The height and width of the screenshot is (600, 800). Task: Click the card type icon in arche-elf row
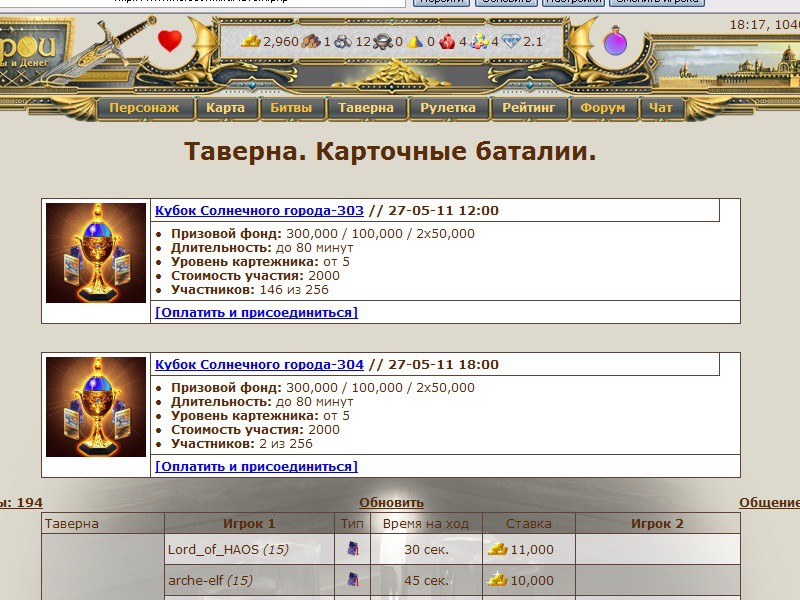tap(353, 580)
